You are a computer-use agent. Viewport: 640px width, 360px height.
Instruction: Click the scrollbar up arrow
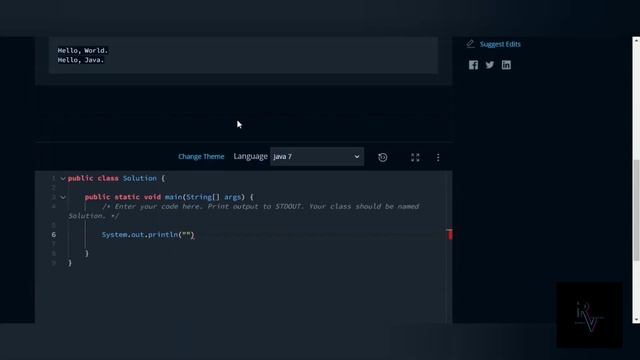pyautogui.click(x=636, y=41)
